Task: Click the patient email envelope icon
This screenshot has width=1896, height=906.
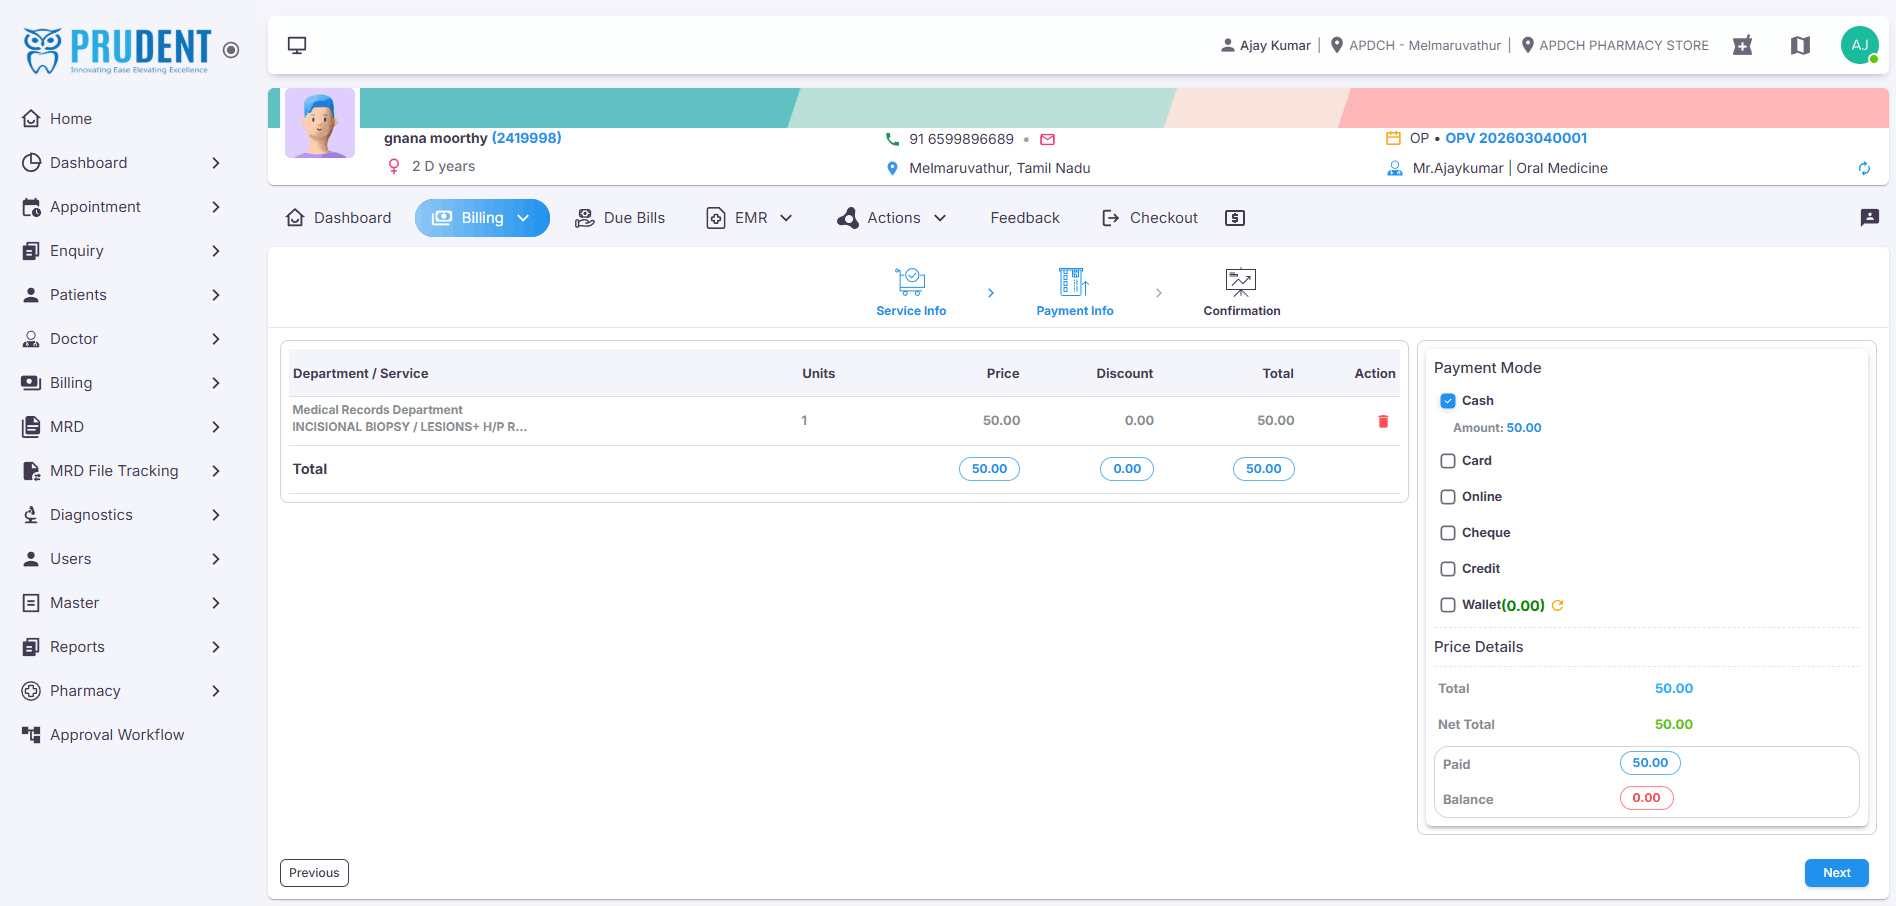Action: click(1047, 139)
